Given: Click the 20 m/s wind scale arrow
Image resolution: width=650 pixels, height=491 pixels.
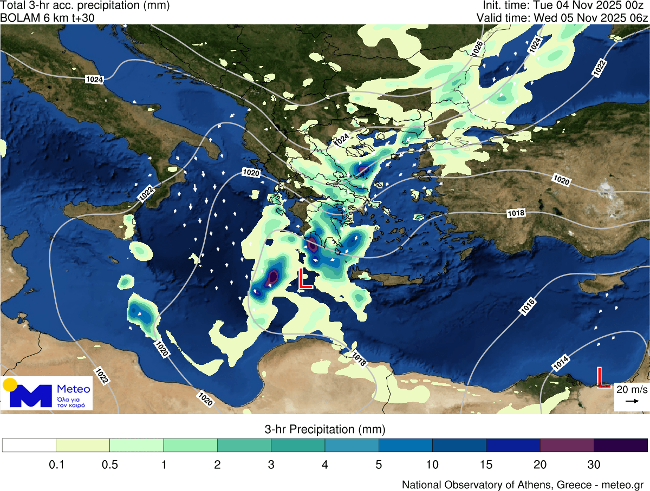Looking at the screenshot, I should pos(630,401).
